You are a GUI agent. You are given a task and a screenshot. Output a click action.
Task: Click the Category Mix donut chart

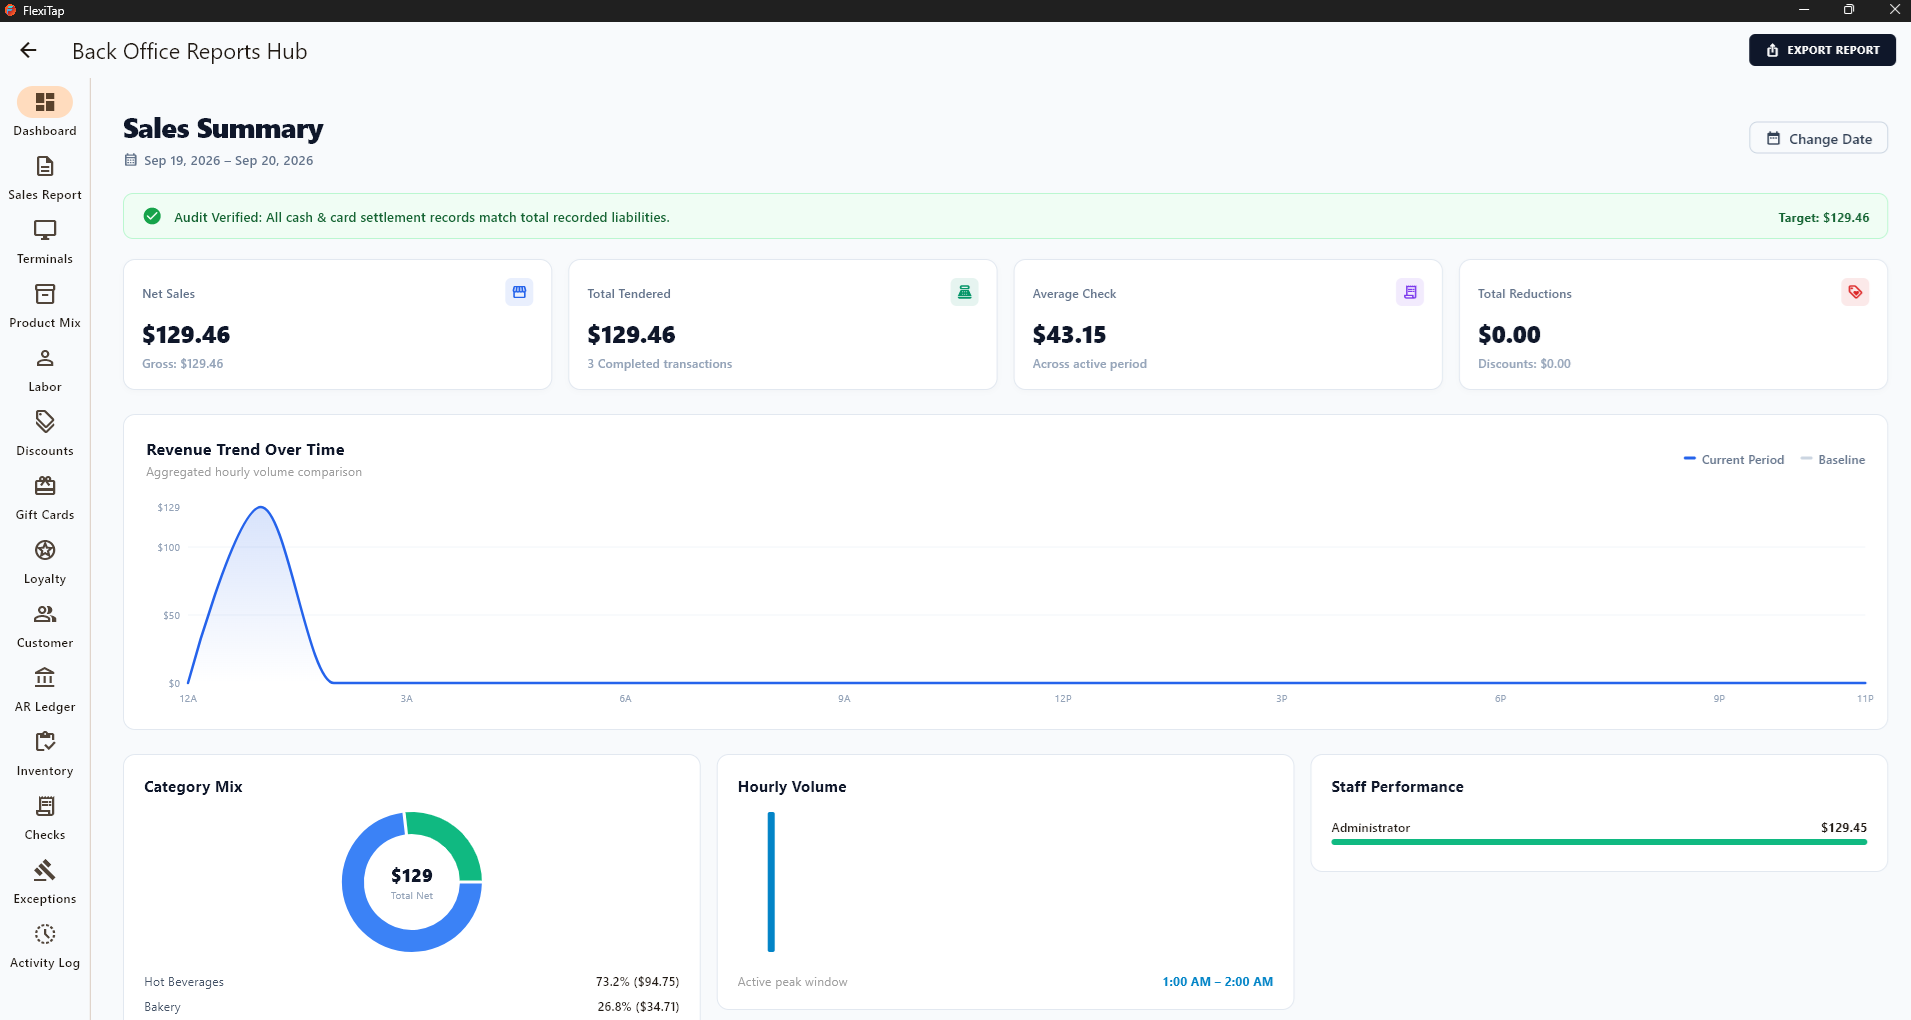pos(412,882)
